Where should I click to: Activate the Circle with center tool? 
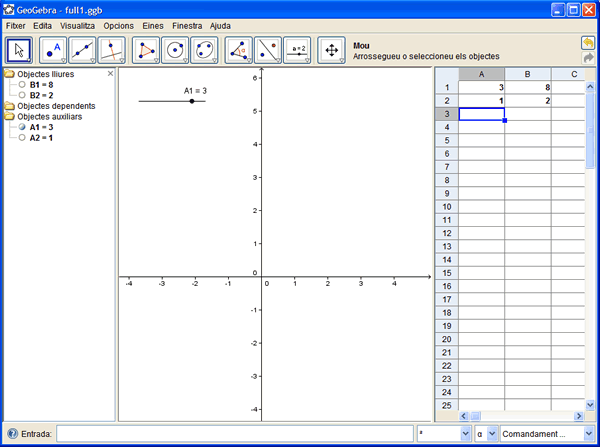tap(176, 50)
